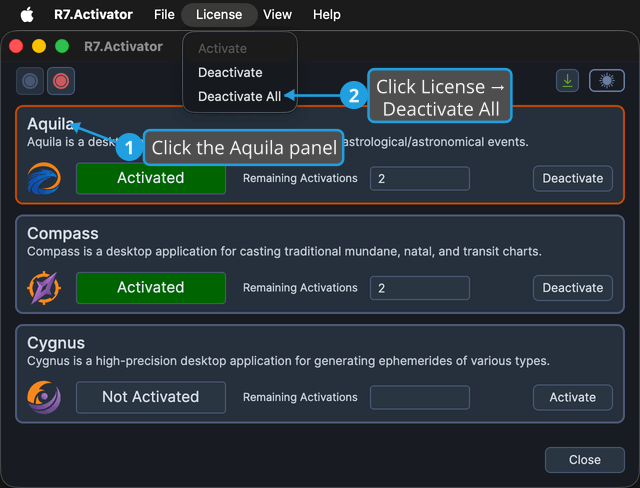Deactivate the Aquila license
The image size is (640, 488).
573,178
